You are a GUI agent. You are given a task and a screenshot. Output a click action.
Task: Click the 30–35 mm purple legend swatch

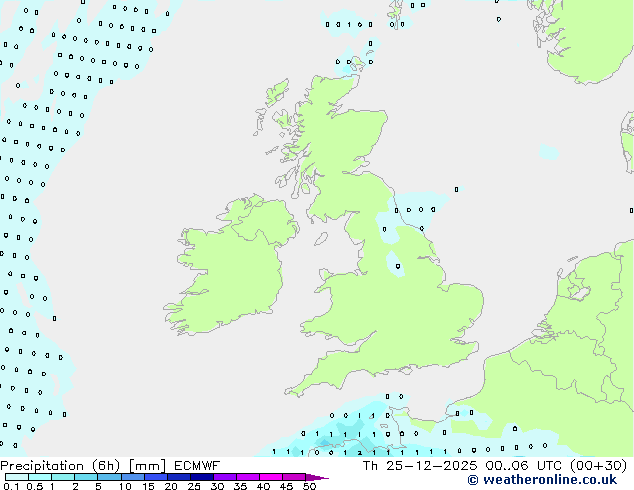[x=224, y=477]
